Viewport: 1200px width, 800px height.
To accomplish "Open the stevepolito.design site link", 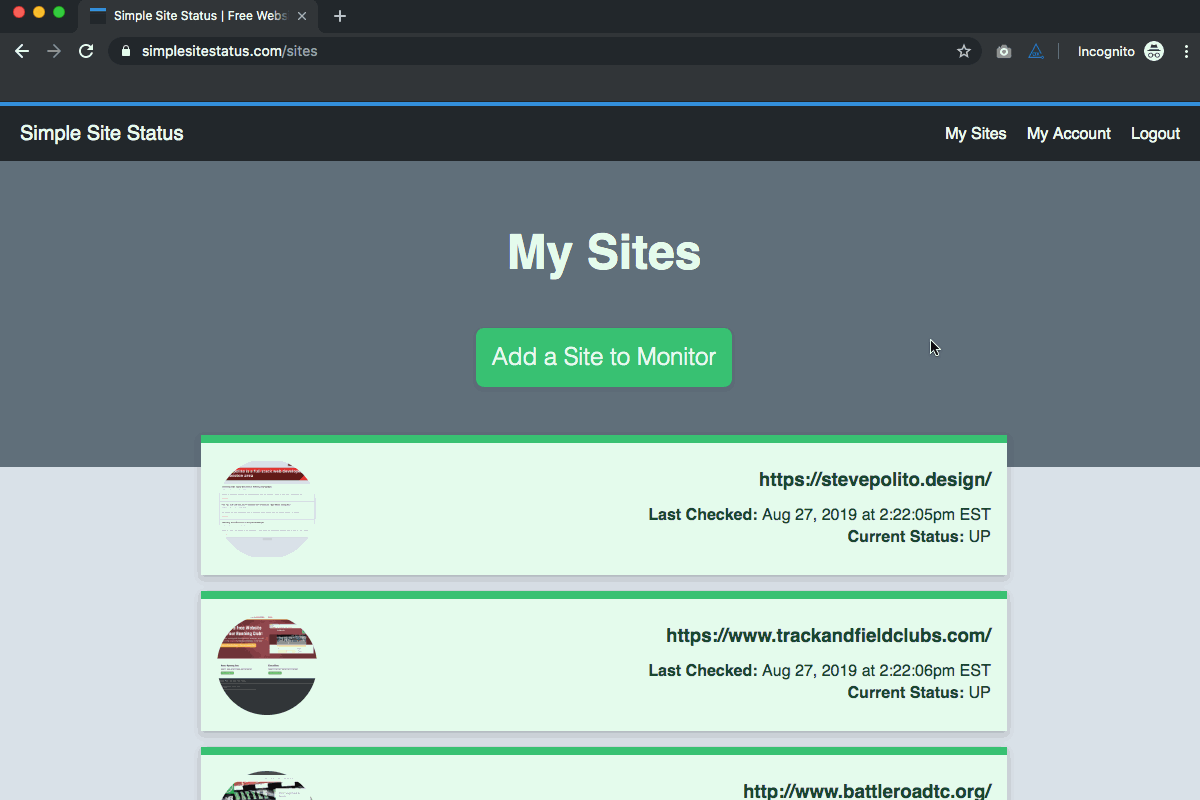I will 875,479.
